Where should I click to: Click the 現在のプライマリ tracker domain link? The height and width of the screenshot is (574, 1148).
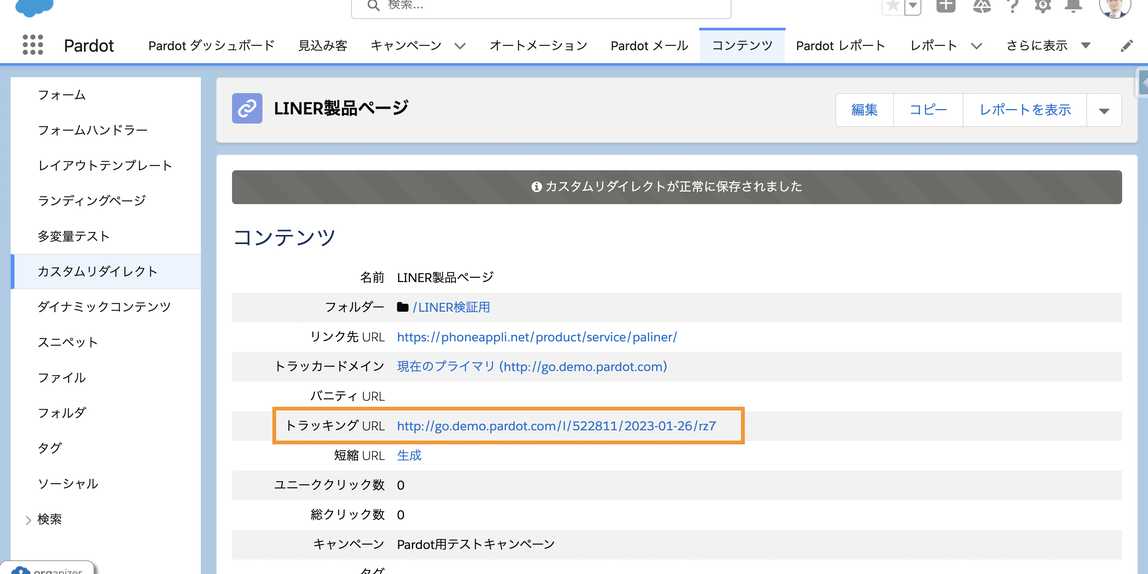[532, 366]
